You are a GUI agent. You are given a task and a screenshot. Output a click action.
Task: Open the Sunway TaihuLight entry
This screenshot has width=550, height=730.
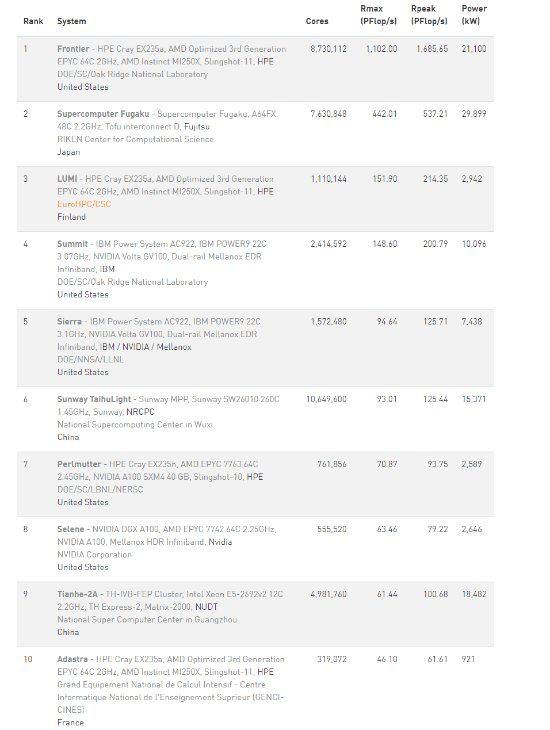[94, 399]
